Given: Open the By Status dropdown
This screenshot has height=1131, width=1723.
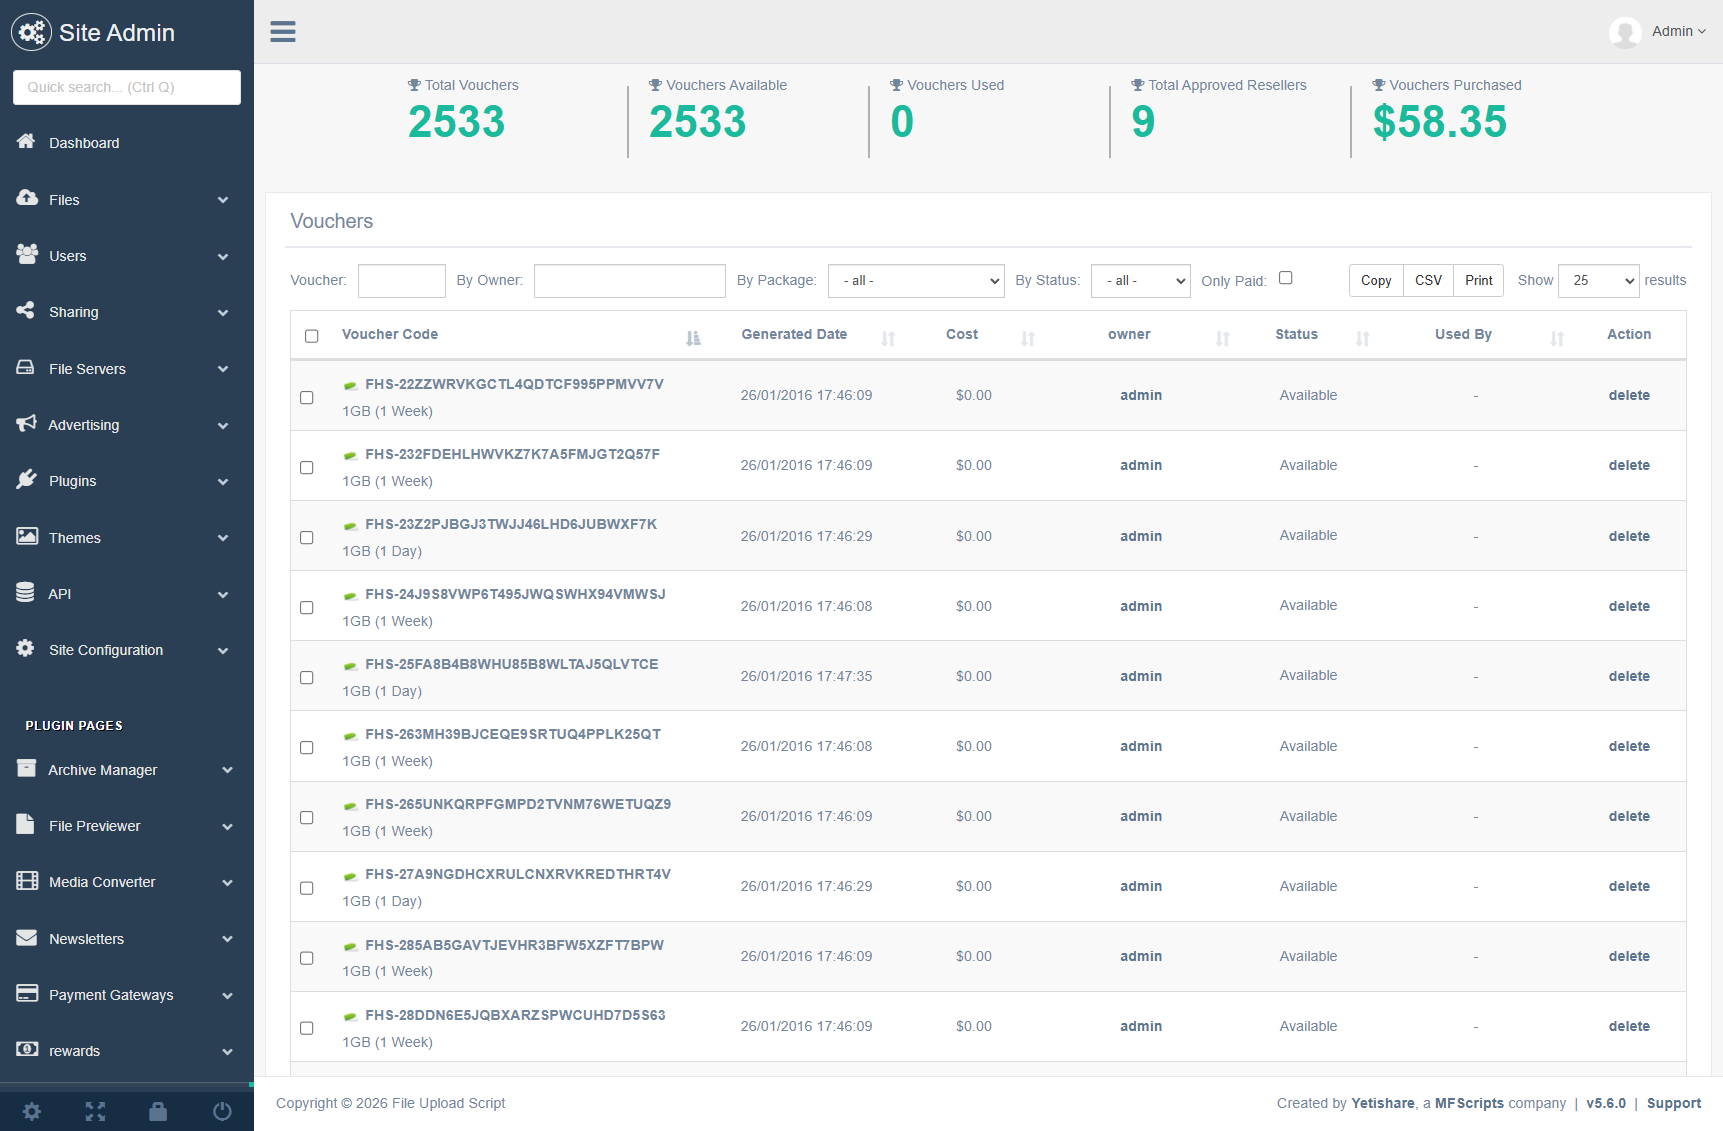Looking at the screenshot, I should (x=1140, y=281).
